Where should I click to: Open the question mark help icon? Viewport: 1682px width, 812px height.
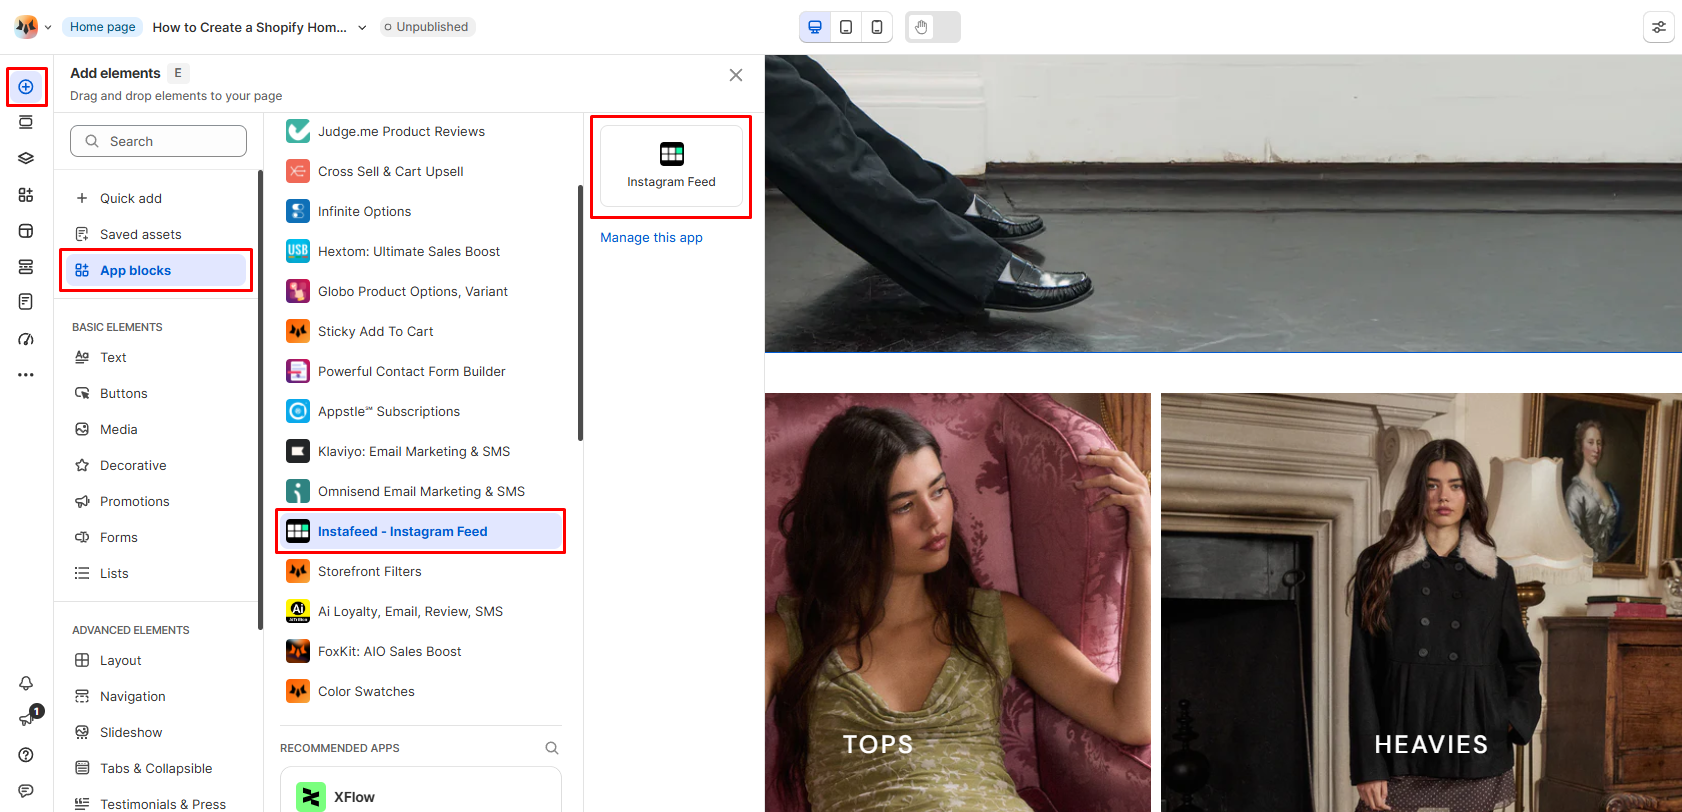click(x=26, y=755)
